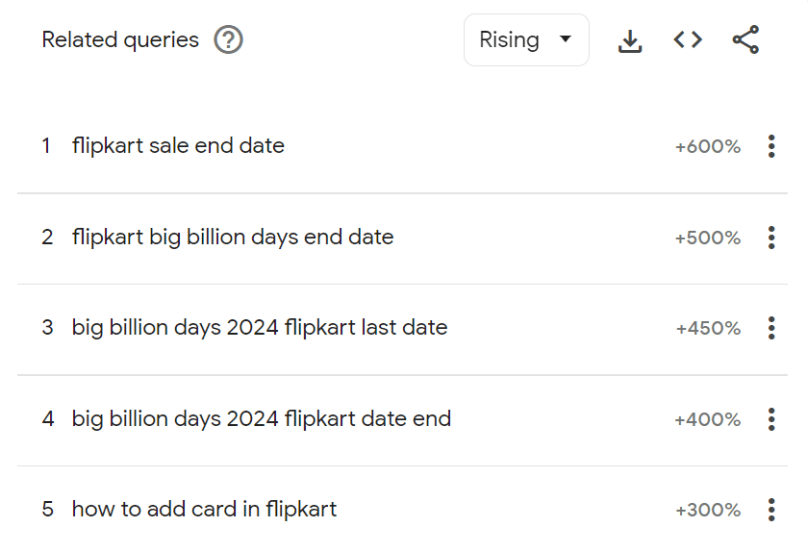Image resolution: width=808 pixels, height=552 pixels.
Task: Click the +300% rising value
Action: coord(708,510)
